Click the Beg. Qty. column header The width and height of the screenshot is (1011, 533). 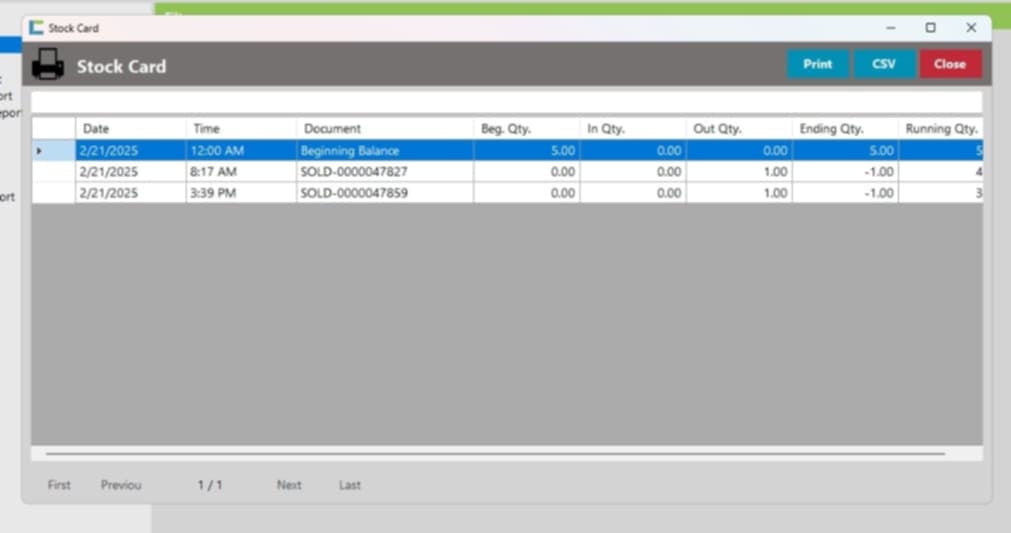pos(526,129)
